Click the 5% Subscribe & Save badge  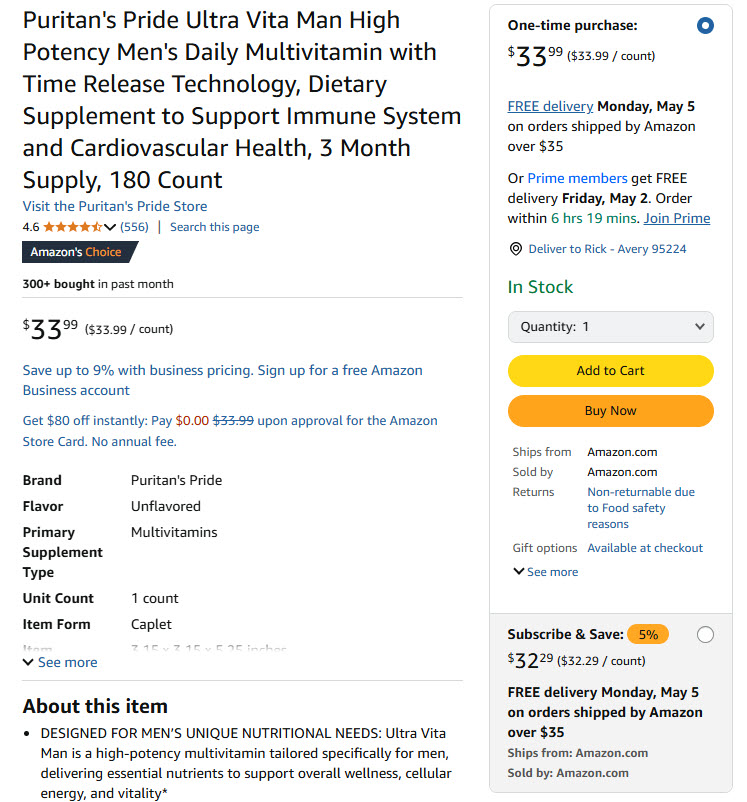click(648, 635)
